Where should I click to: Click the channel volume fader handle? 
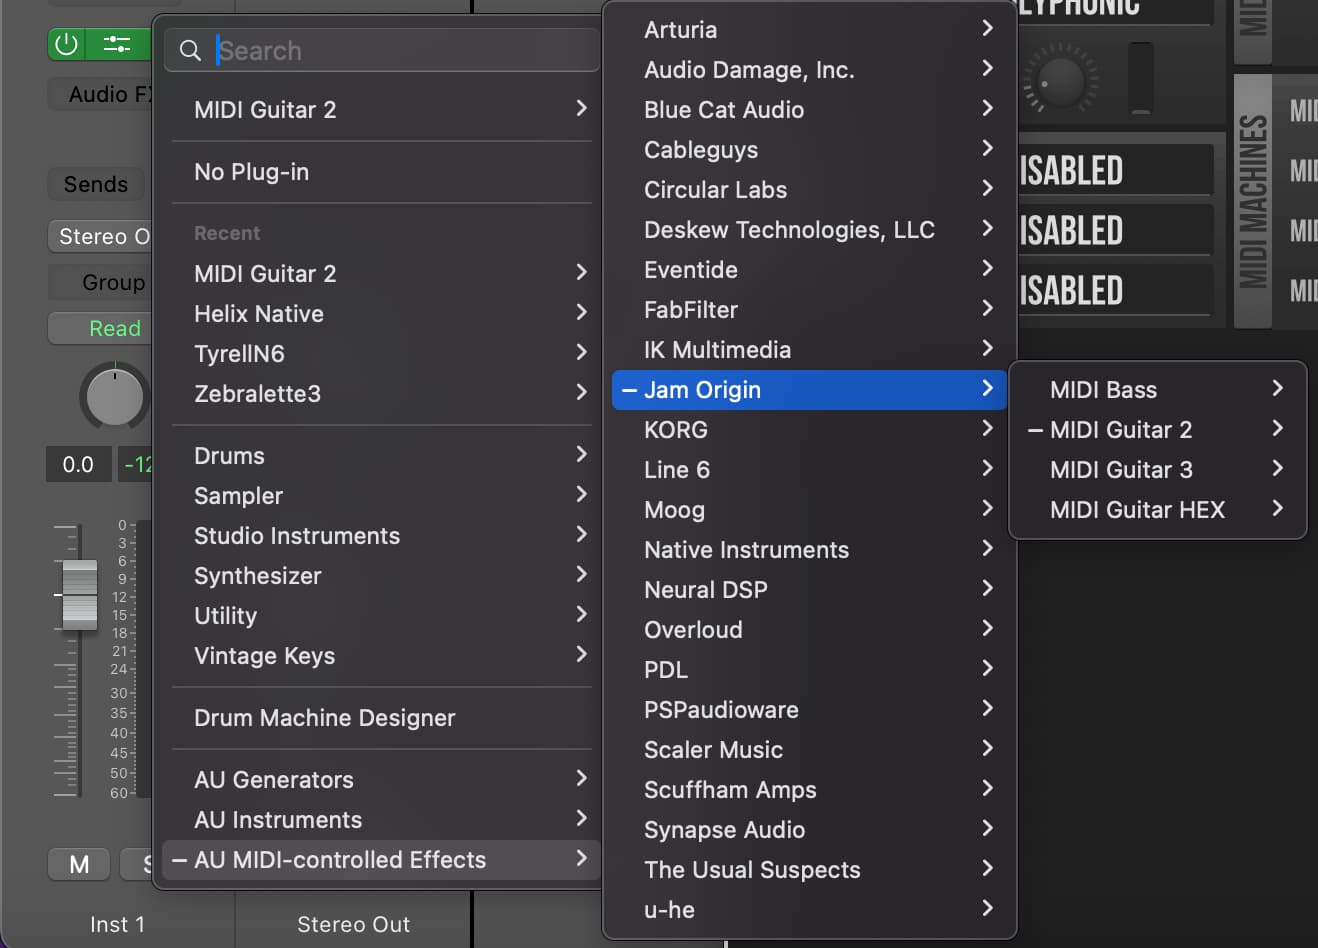coord(80,595)
